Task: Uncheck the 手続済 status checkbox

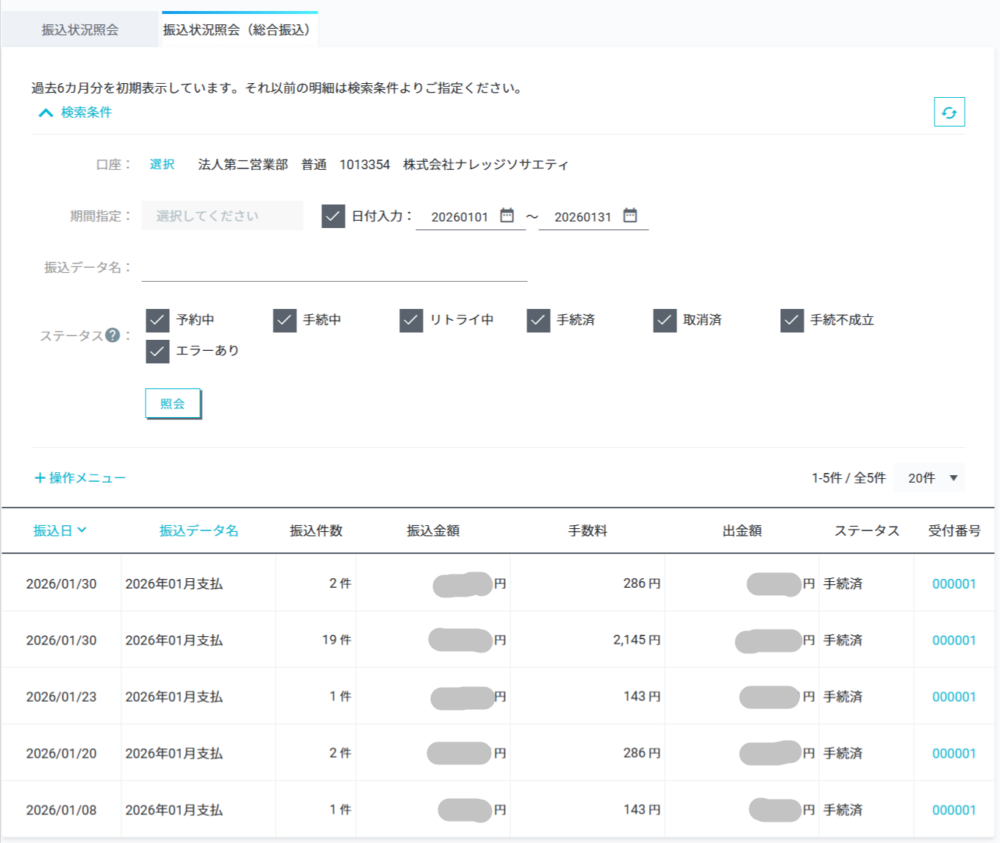Action: (538, 320)
